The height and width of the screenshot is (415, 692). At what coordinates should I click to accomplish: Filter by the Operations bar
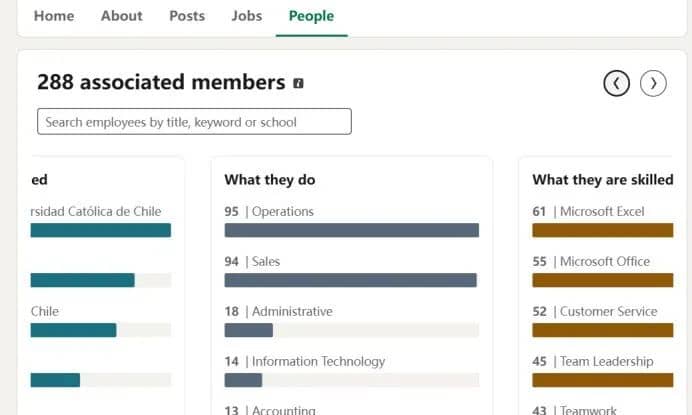point(351,230)
